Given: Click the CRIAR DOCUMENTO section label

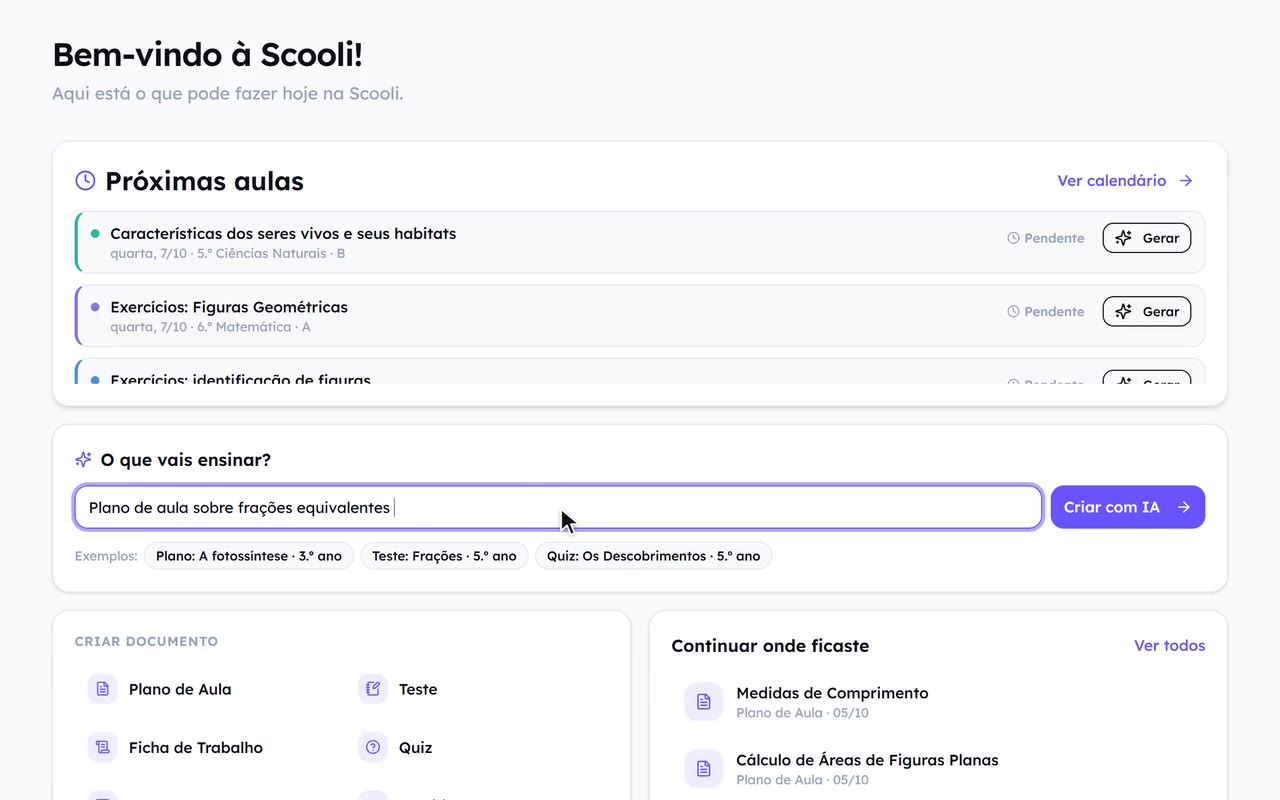Looking at the screenshot, I should [146, 641].
